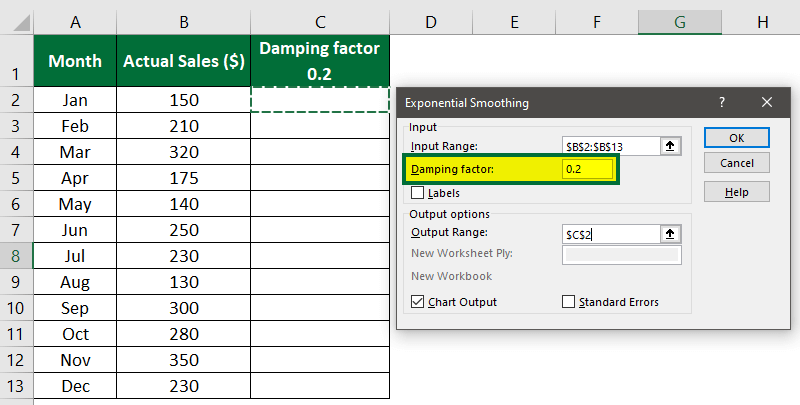
Task: Select row 1 header
Action: point(16,61)
